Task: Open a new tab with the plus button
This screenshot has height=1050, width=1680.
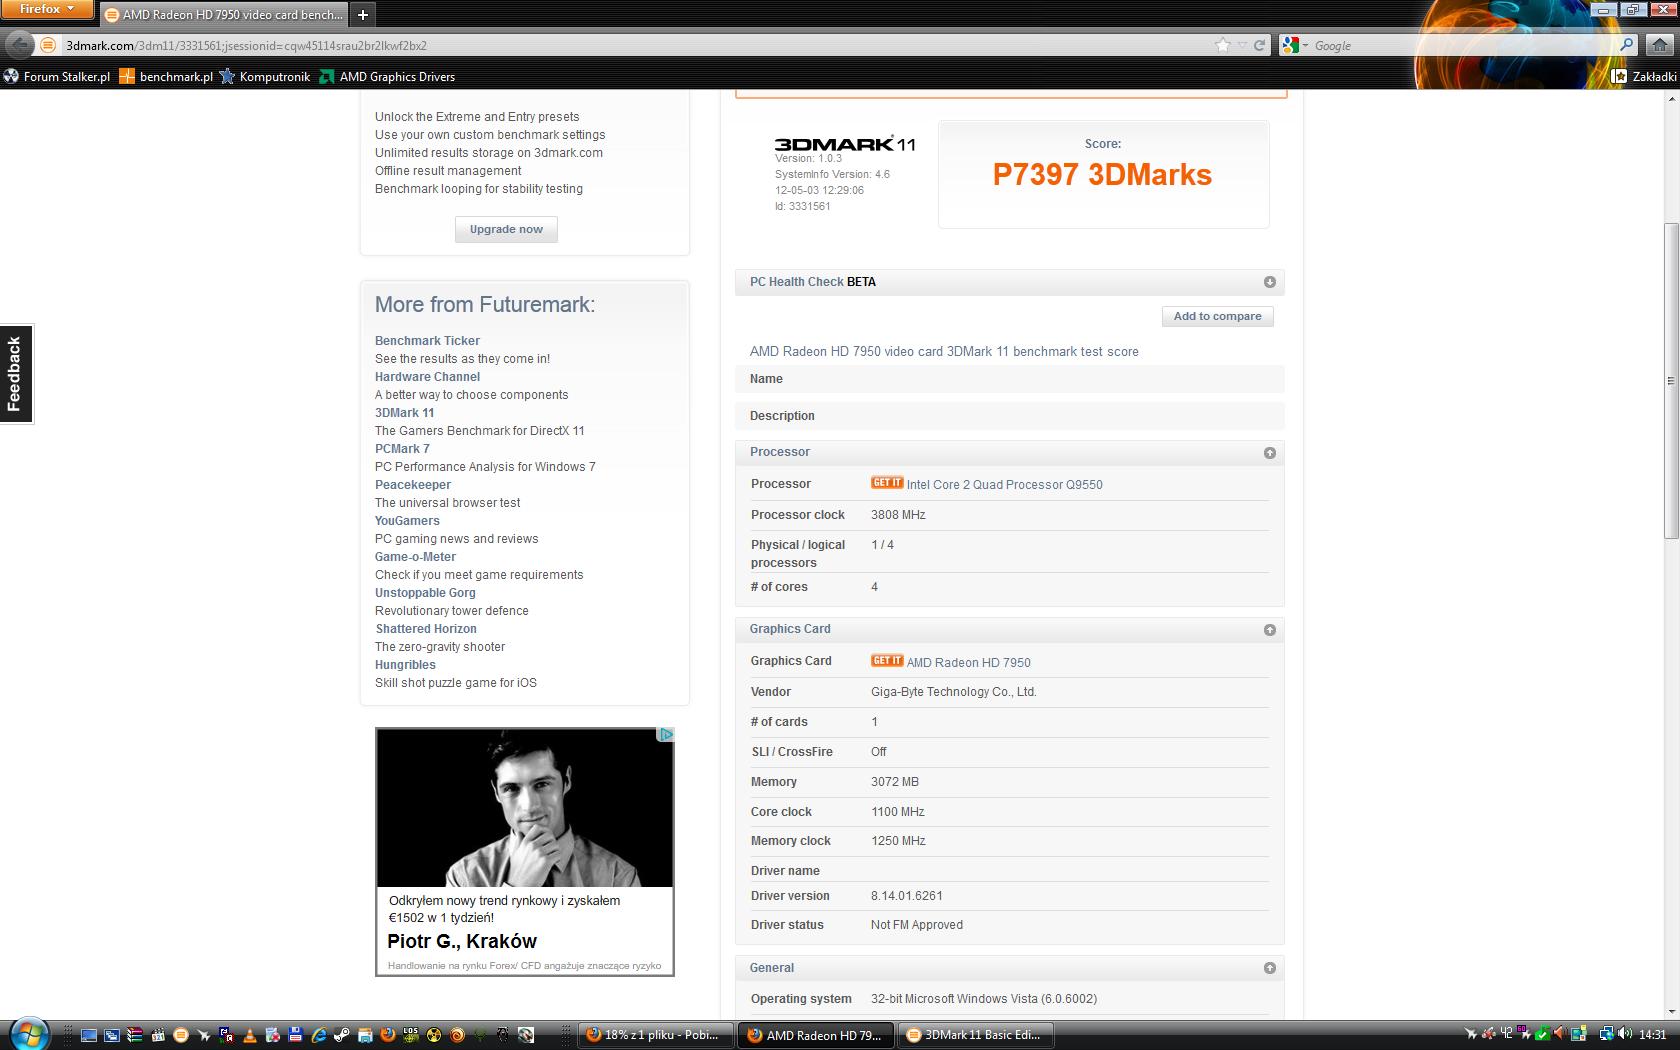Action: (363, 14)
